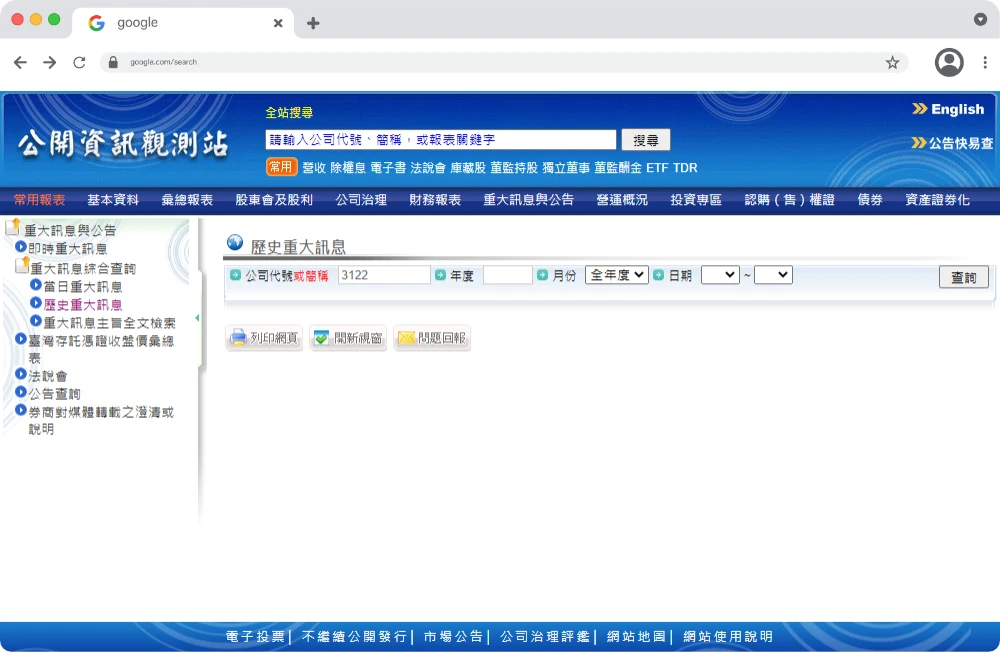1000x652 pixels.
Task: Bookmark page with star icon
Action: (x=892, y=62)
